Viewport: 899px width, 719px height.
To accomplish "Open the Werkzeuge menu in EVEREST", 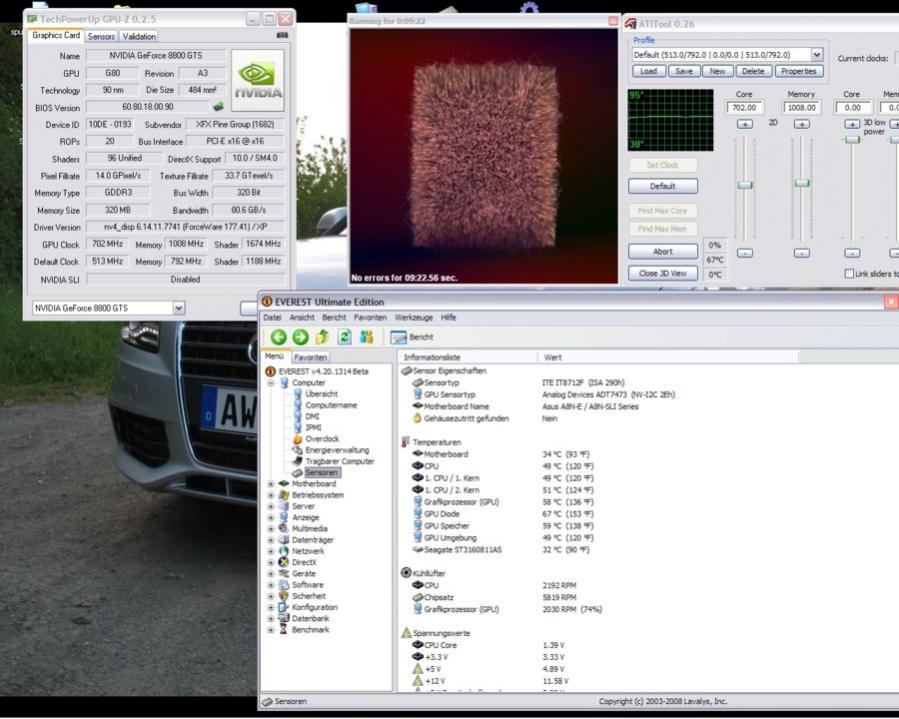I will tap(413, 317).
